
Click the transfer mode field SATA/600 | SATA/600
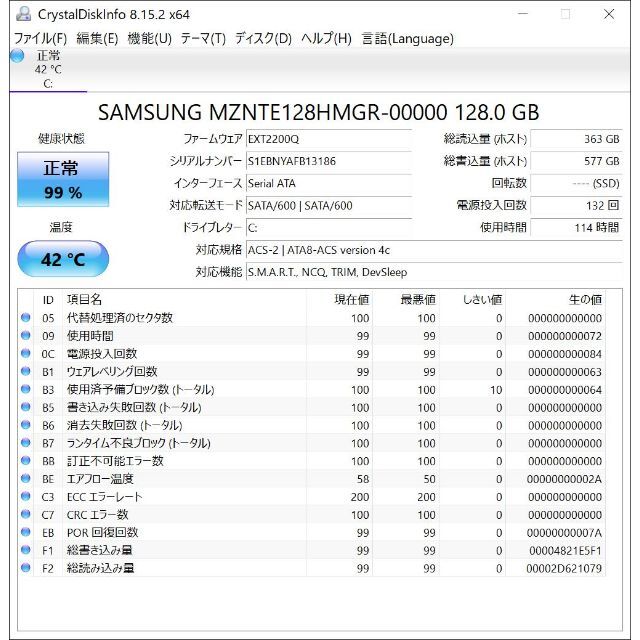pos(329,205)
